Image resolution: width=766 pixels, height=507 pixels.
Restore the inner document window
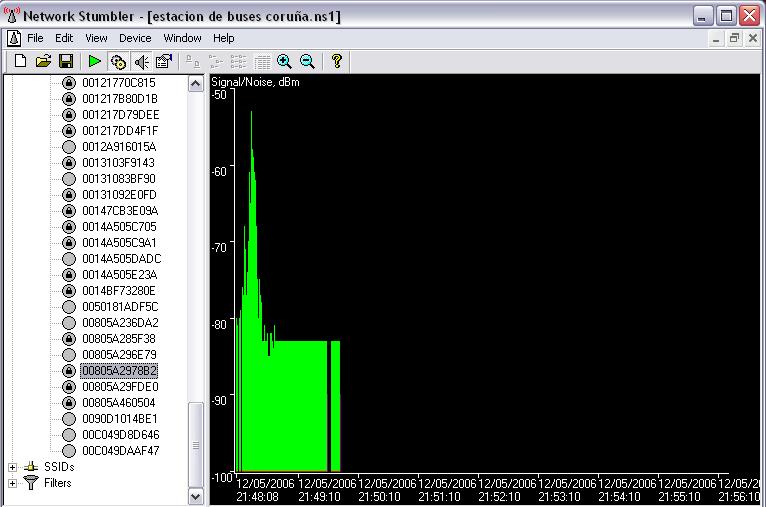(x=734, y=39)
